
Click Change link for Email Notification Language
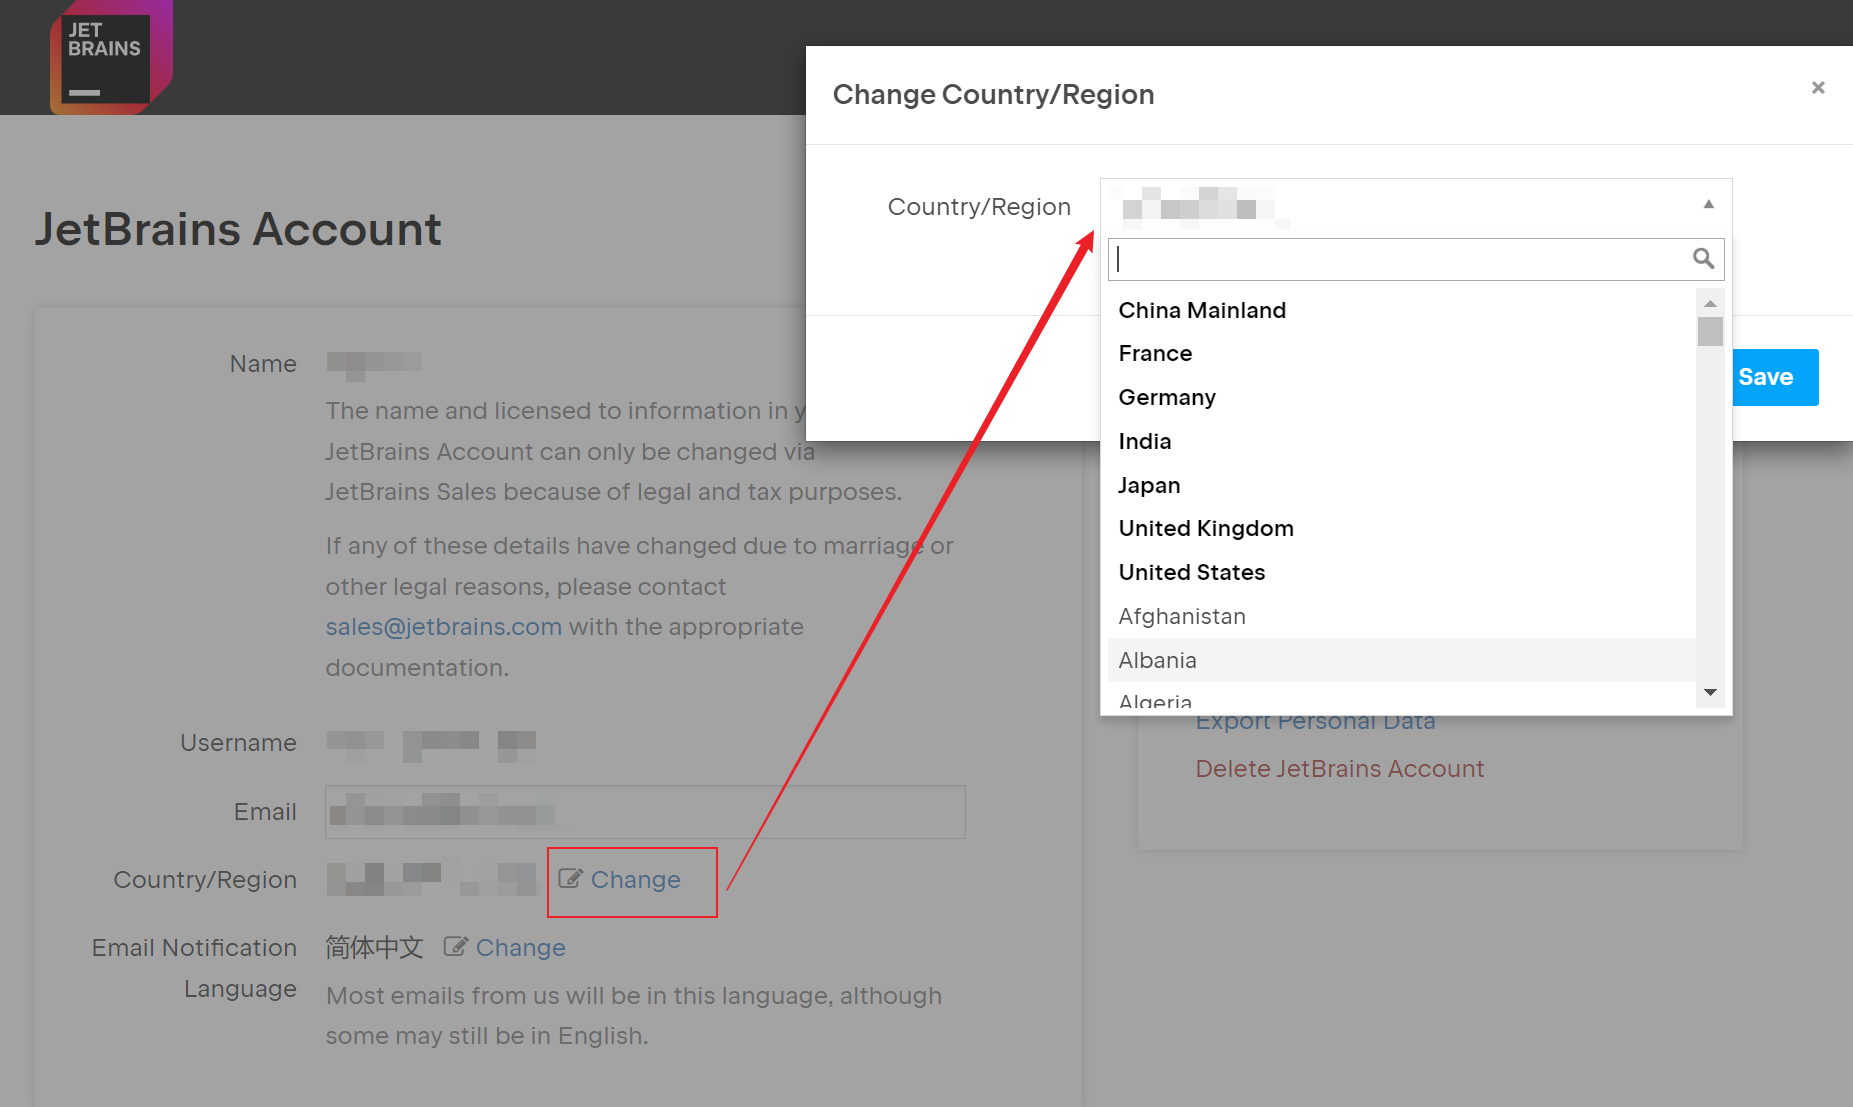pos(520,948)
